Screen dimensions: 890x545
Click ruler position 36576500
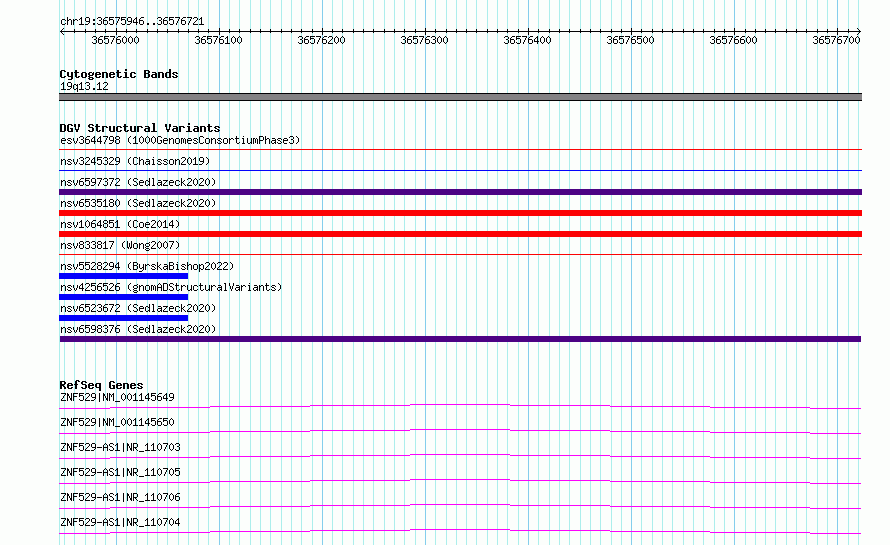630,40
